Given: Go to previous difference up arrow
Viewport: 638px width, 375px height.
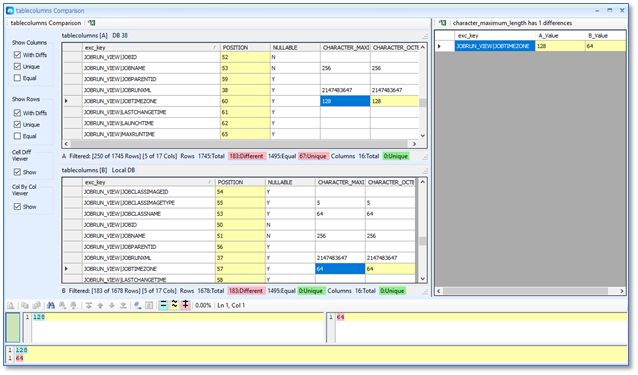Looking at the screenshot, I should (x=100, y=305).
